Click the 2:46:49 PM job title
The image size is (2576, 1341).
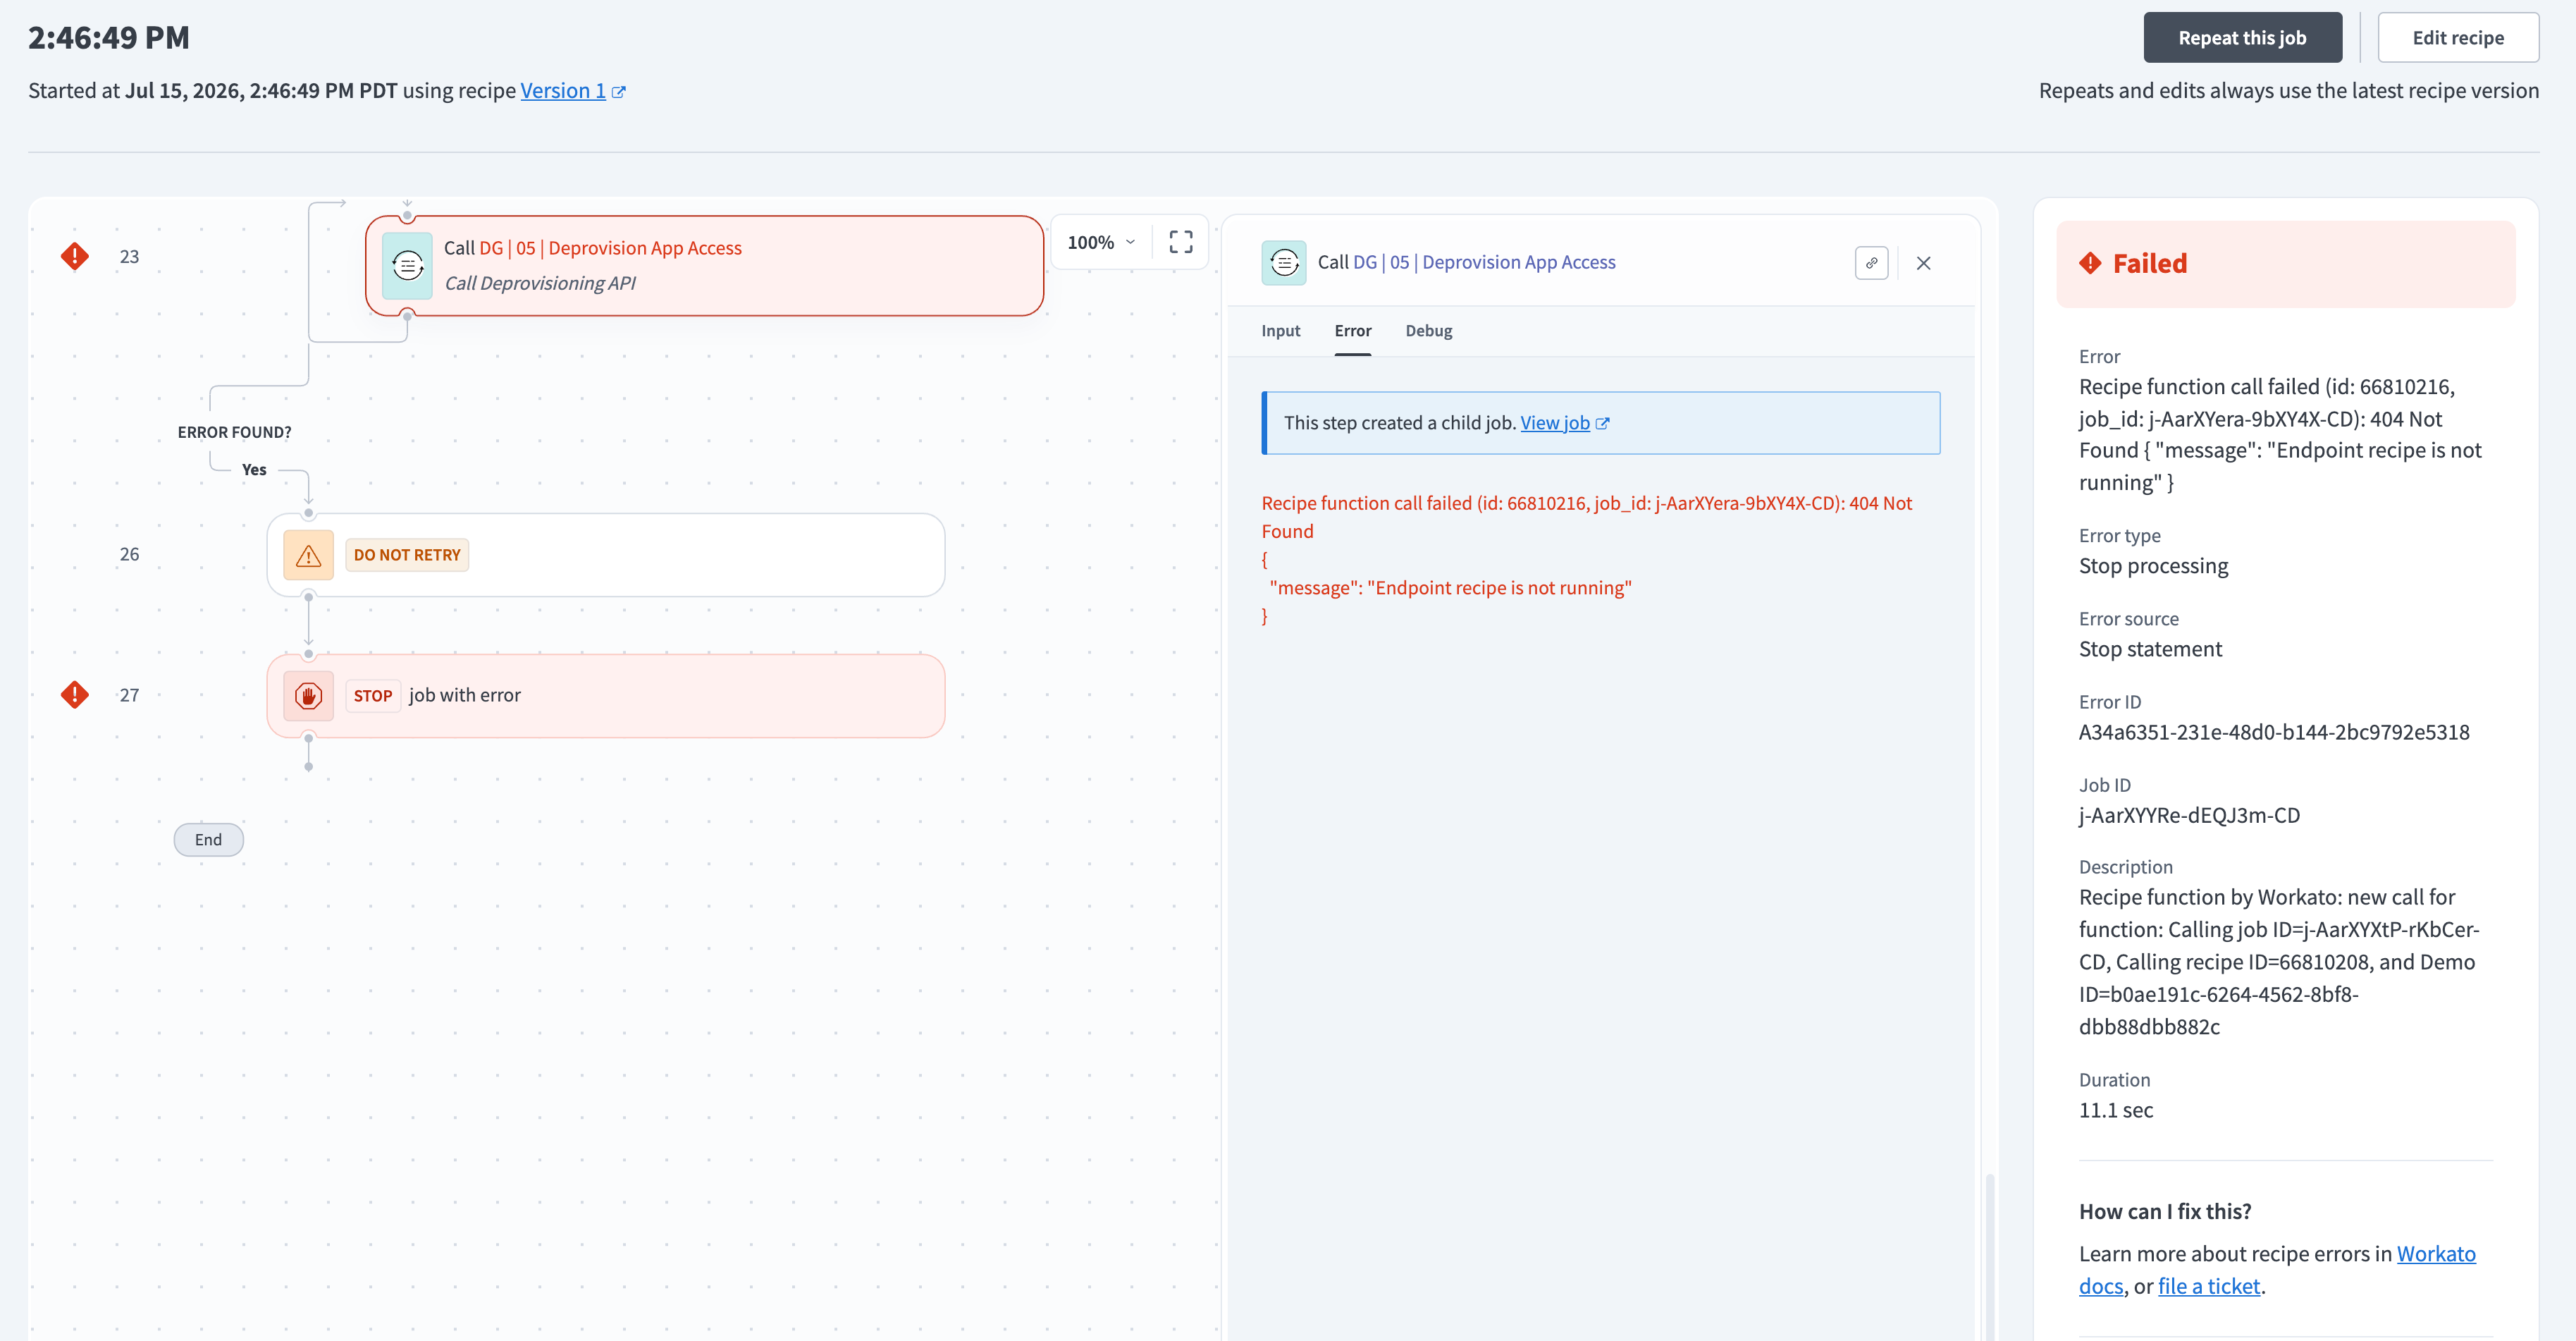(x=109, y=38)
